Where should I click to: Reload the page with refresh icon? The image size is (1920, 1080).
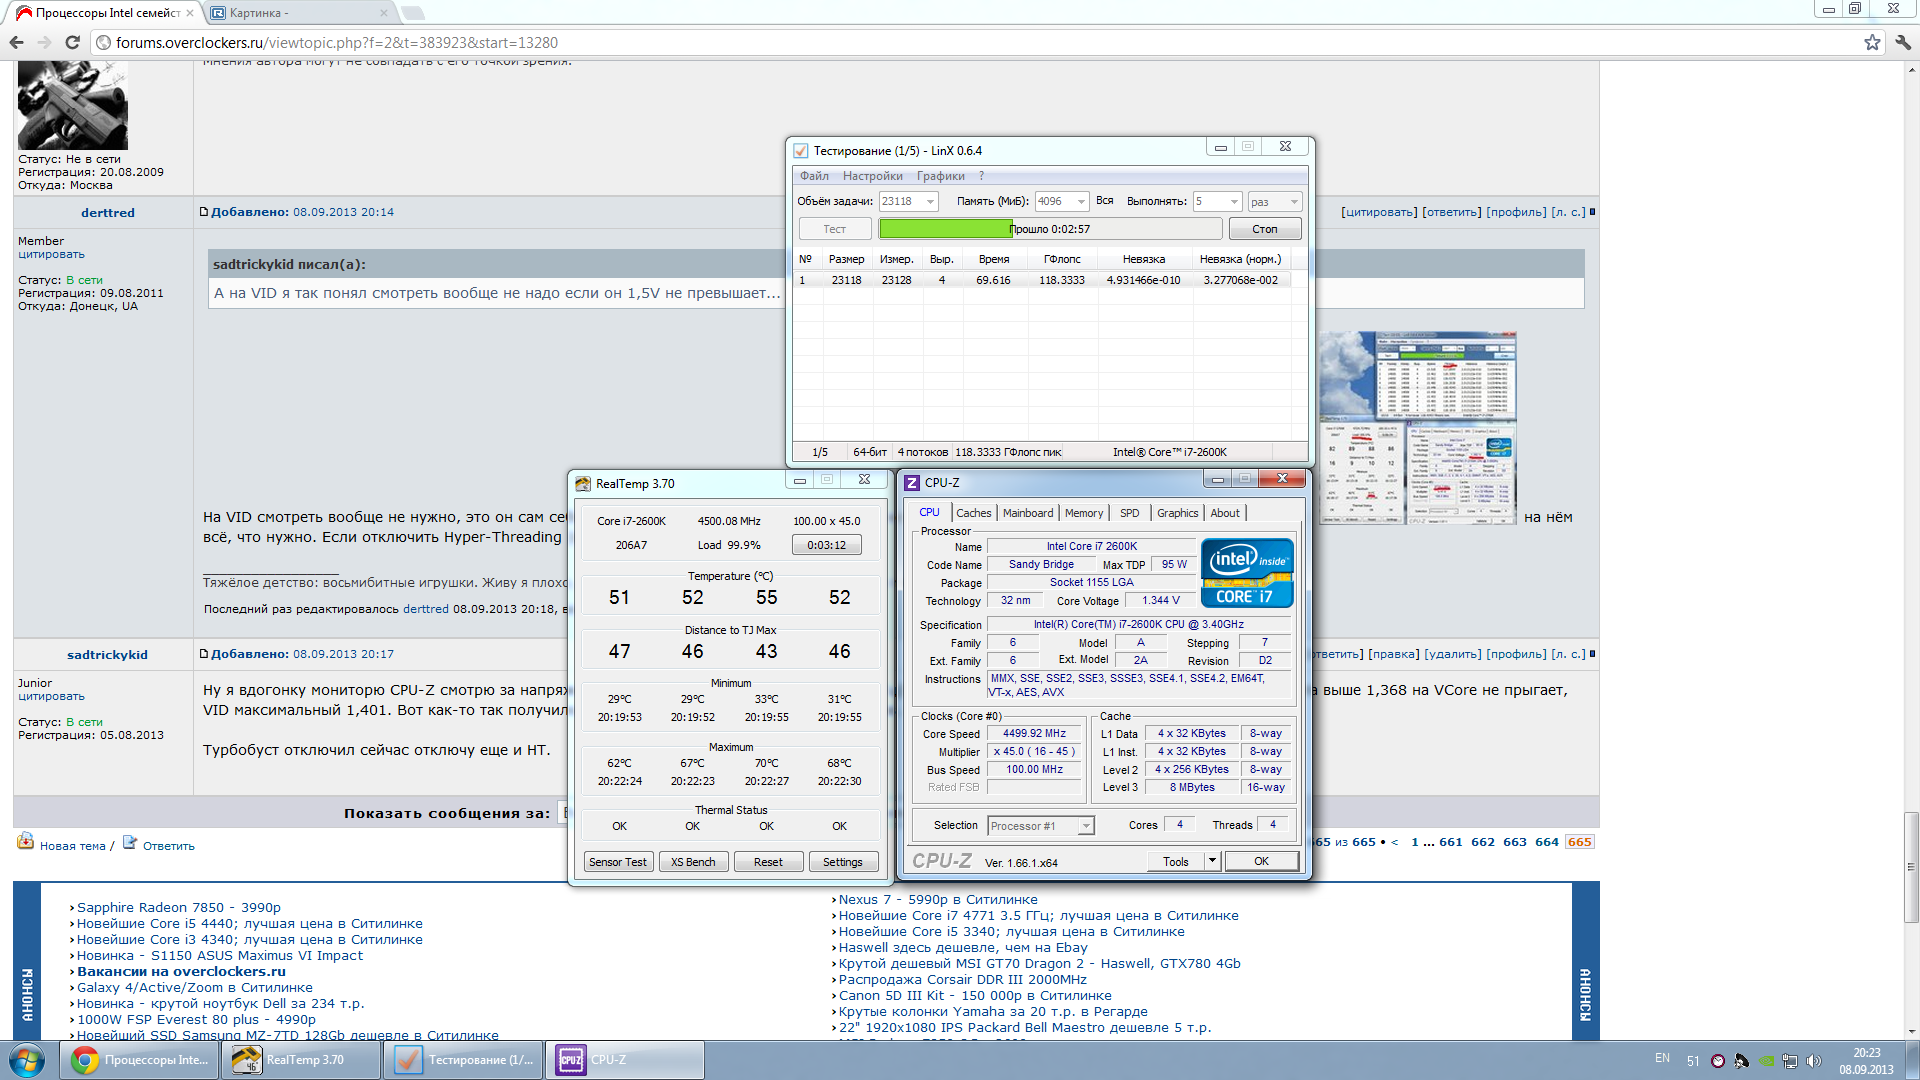point(72,42)
